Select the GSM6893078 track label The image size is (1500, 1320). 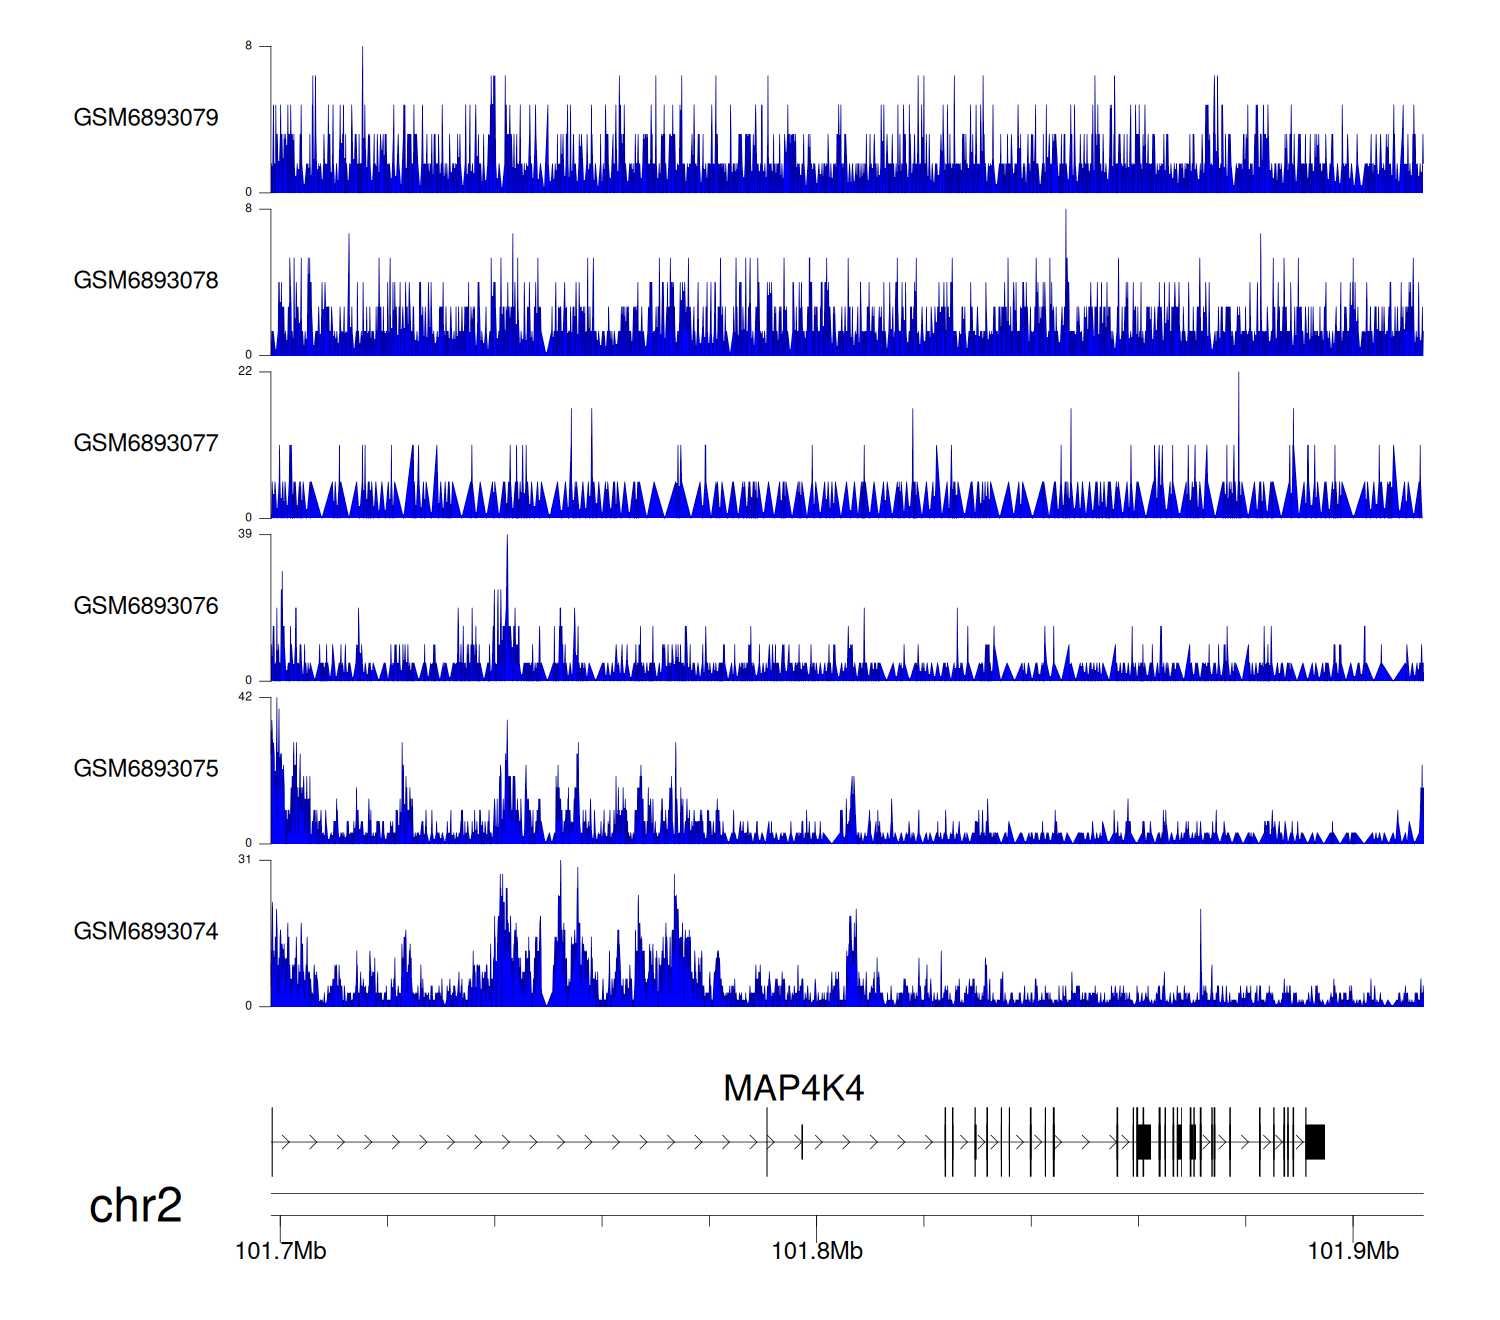(146, 281)
